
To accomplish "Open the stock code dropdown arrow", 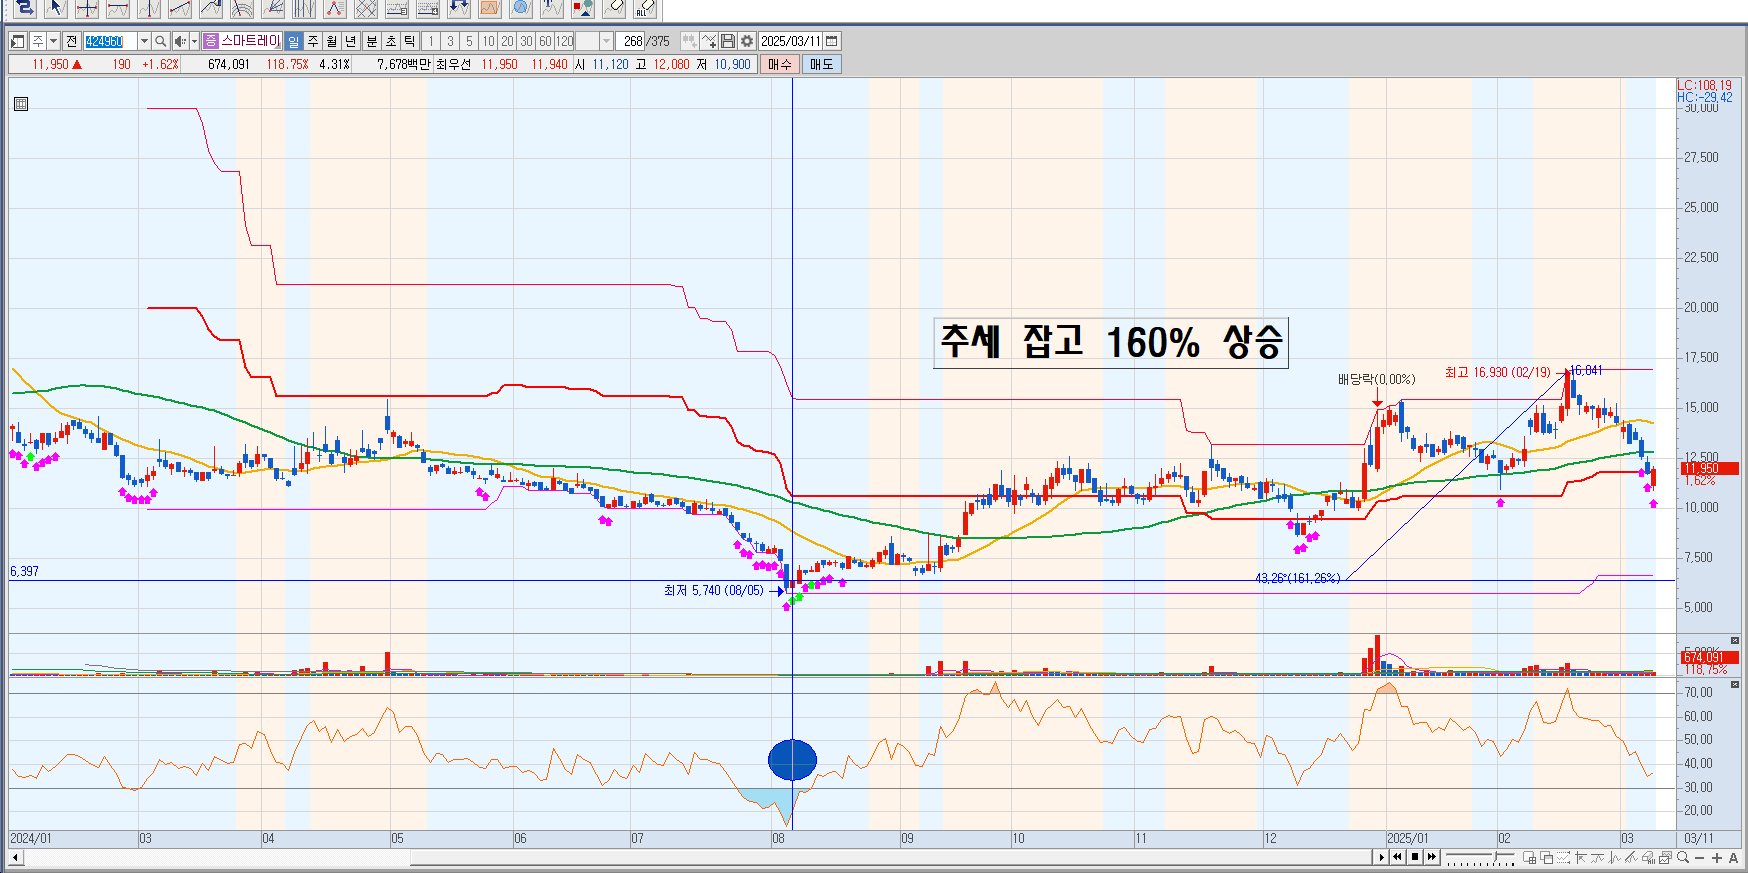I will tap(144, 41).
